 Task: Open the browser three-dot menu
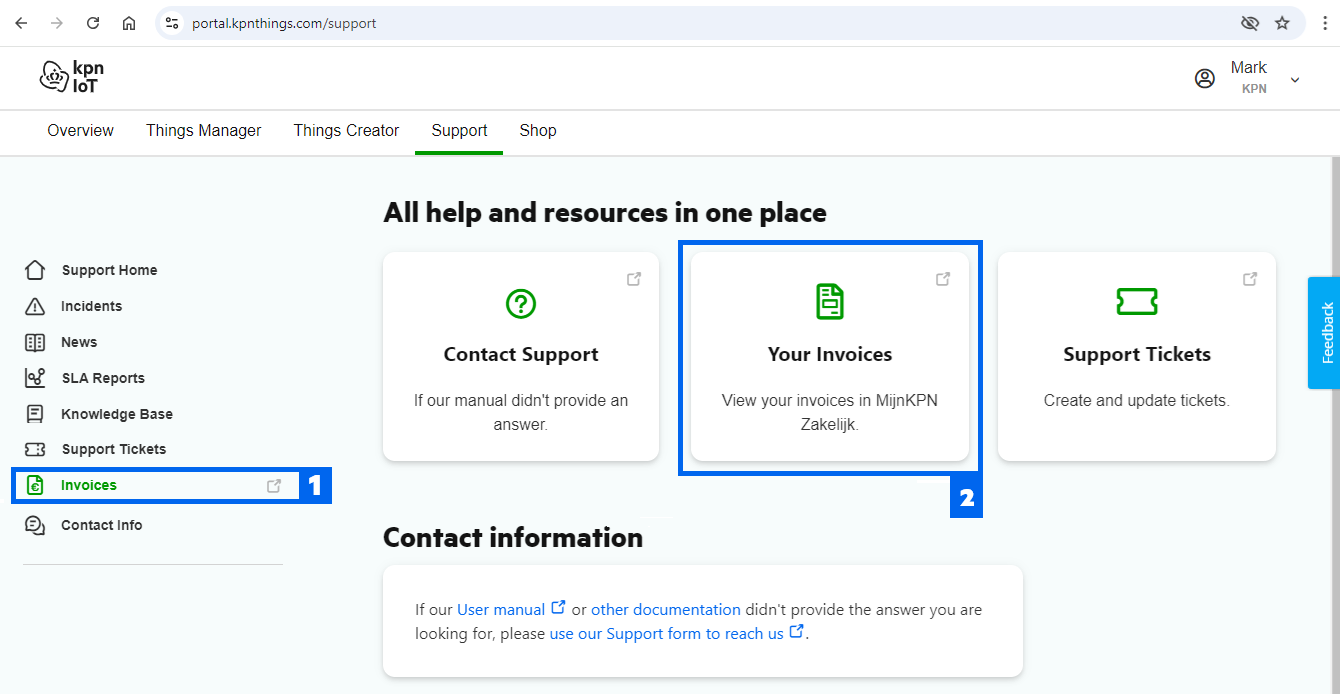[1325, 23]
